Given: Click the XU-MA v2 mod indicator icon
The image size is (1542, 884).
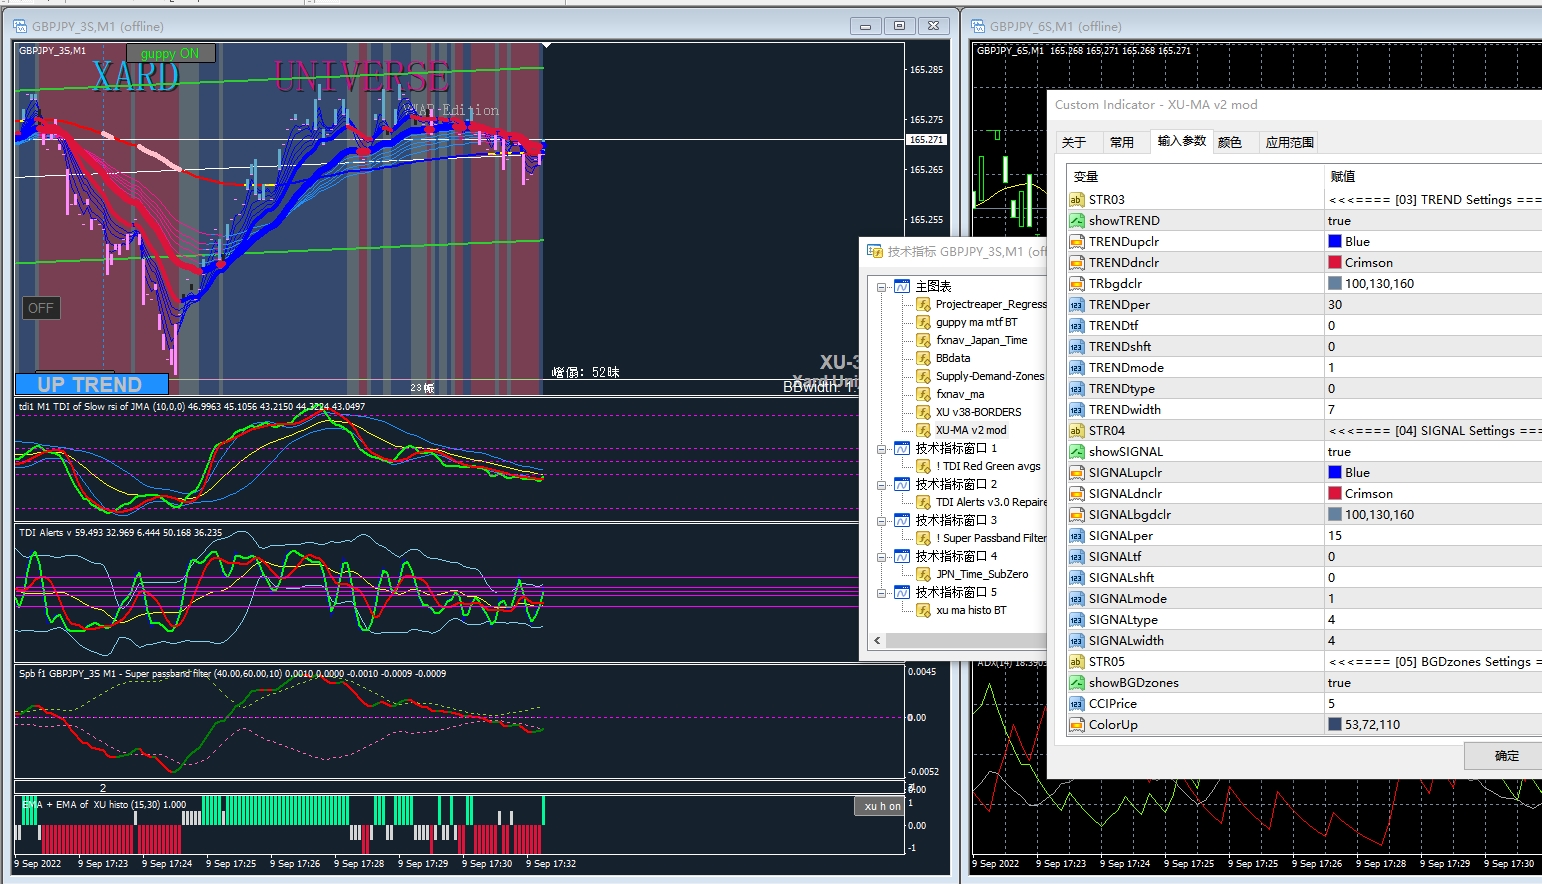Looking at the screenshot, I should (924, 430).
